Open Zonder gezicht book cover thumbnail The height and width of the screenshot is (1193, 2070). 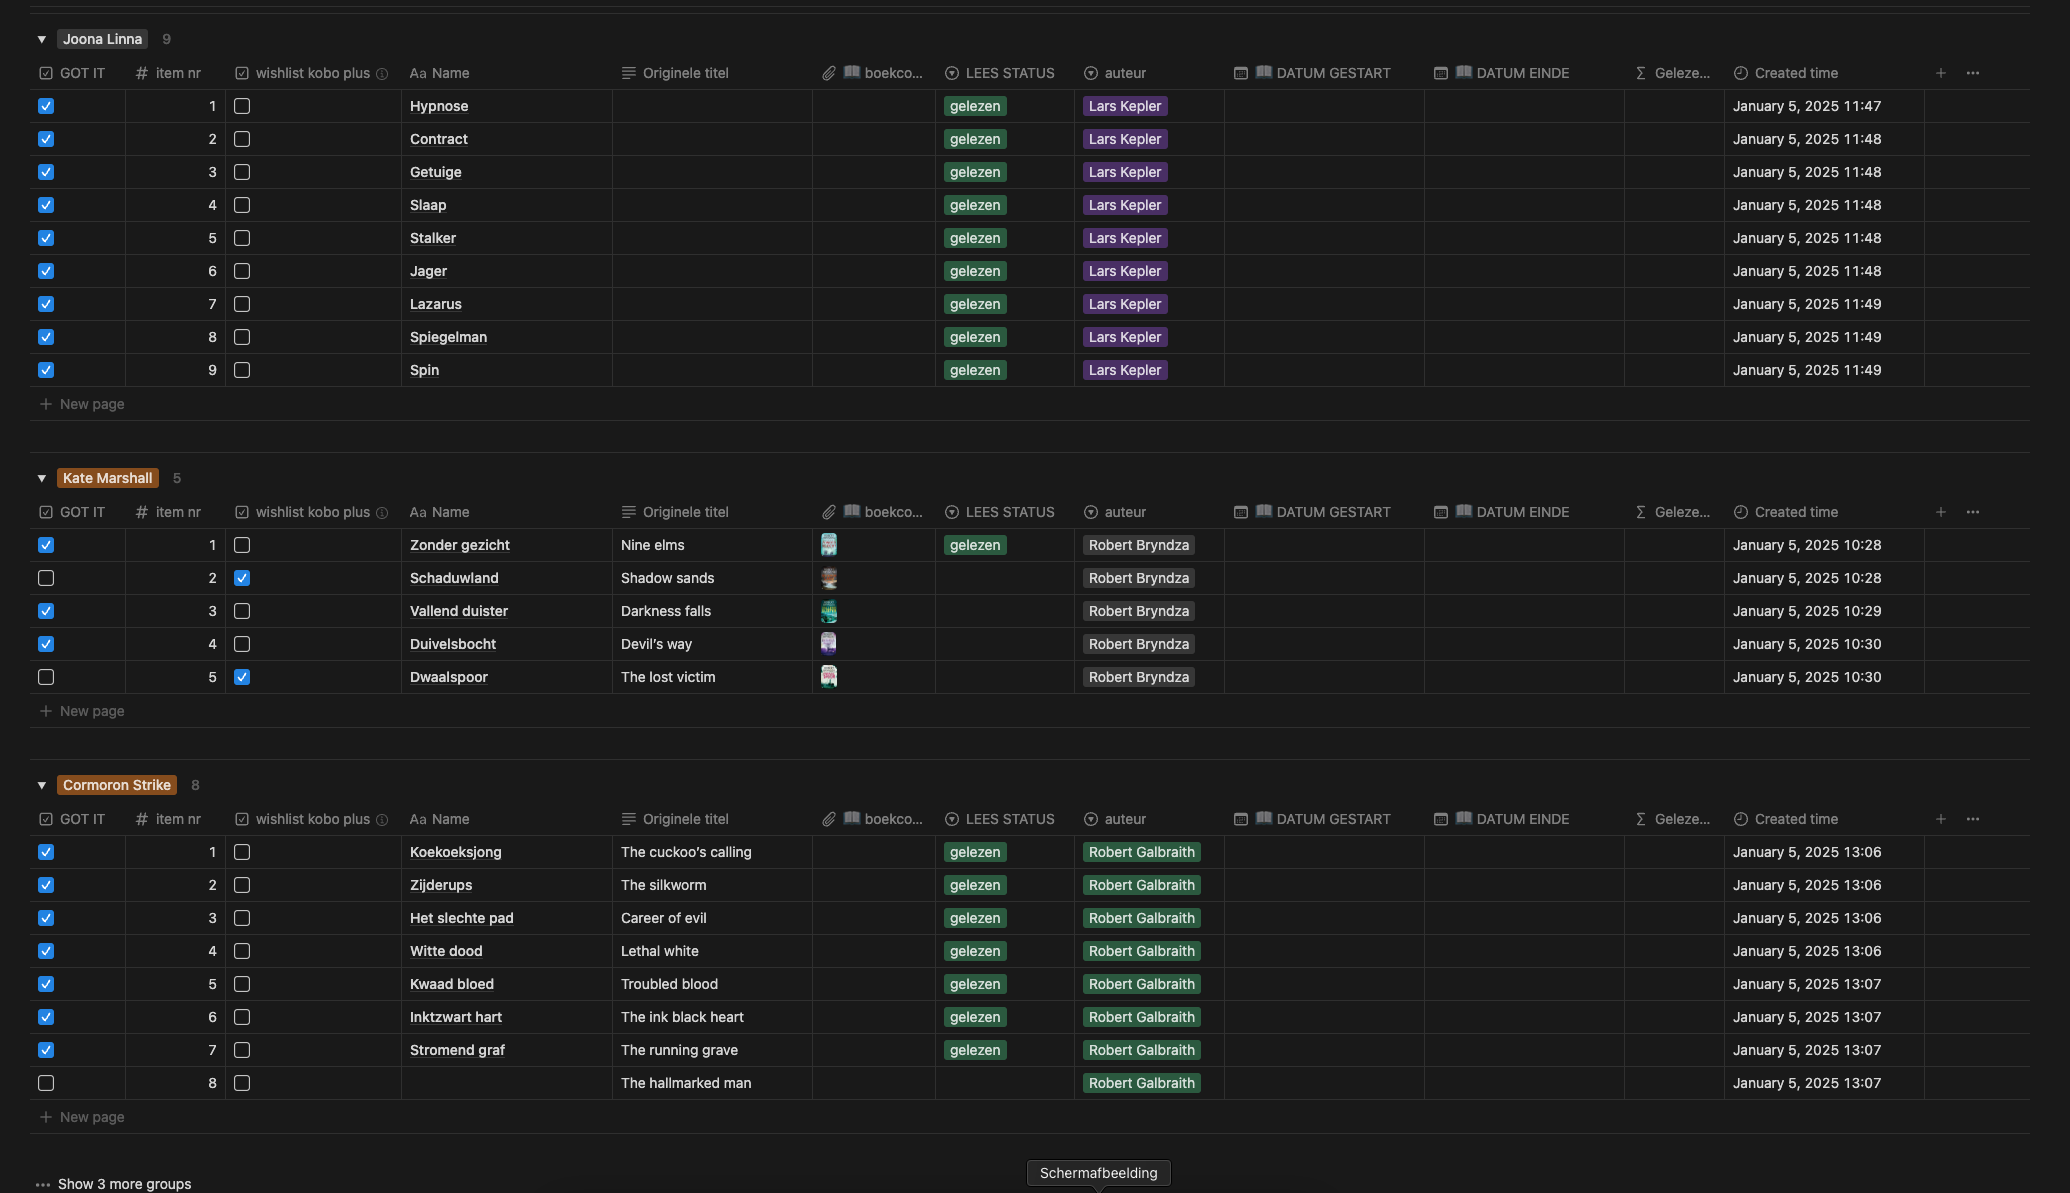(829, 545)
